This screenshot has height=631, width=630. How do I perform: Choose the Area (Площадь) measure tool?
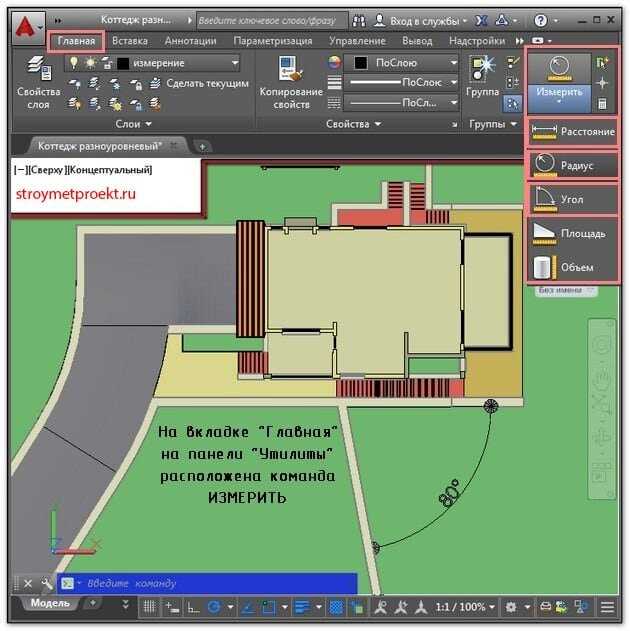pos(573,233)
